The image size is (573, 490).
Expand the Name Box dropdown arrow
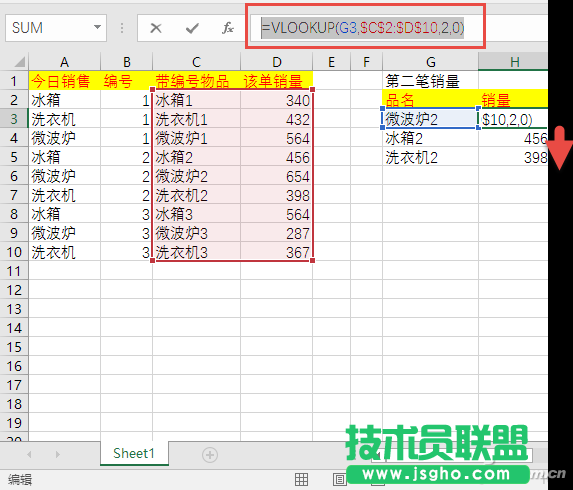click(97, 27)
